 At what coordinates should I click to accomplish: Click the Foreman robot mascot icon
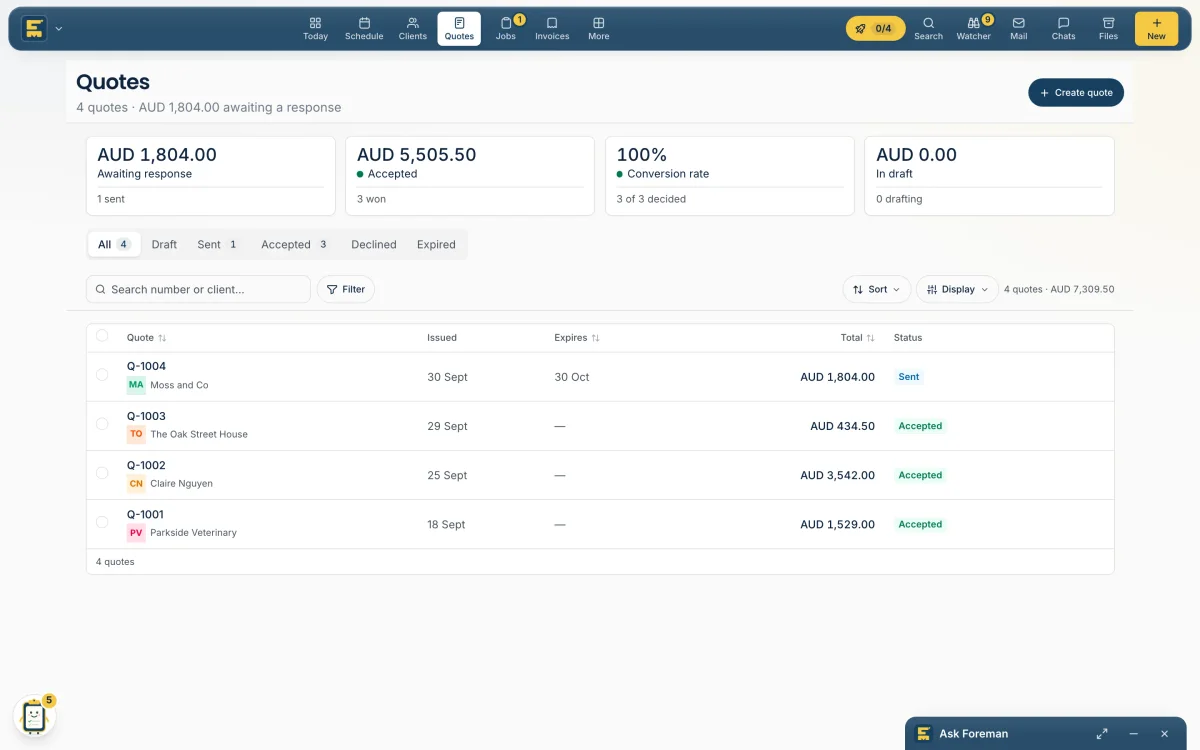coord(34,716)
